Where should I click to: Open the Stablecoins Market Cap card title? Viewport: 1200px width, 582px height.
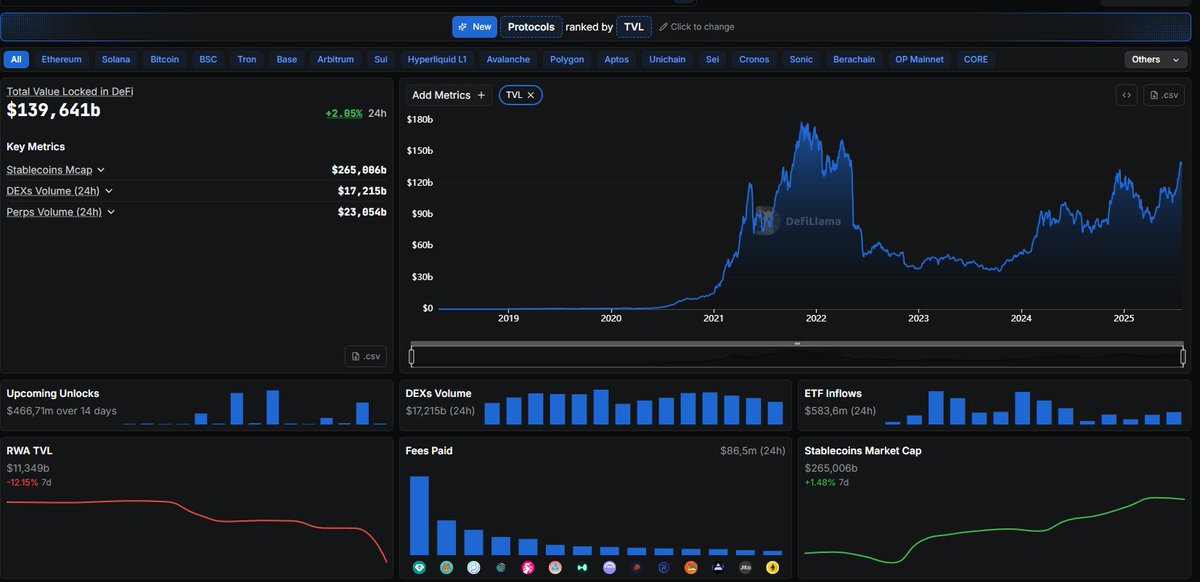863,451
